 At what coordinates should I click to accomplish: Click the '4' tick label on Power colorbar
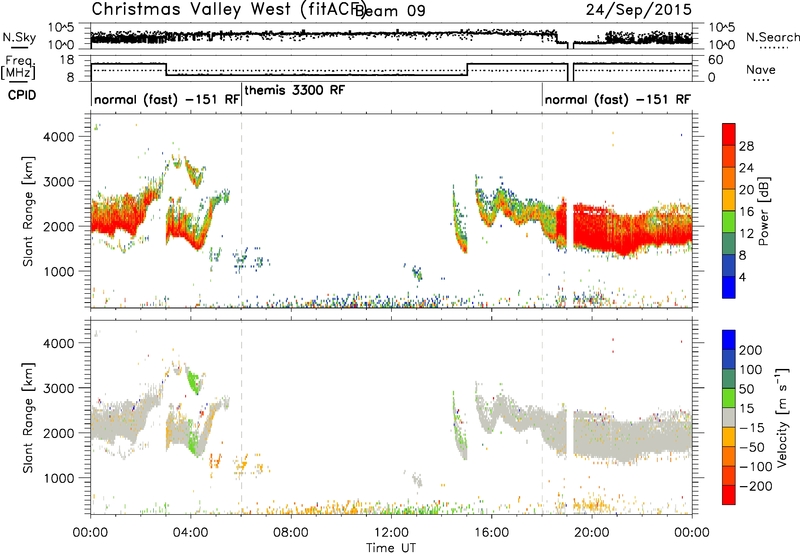[x=742, y=277]
